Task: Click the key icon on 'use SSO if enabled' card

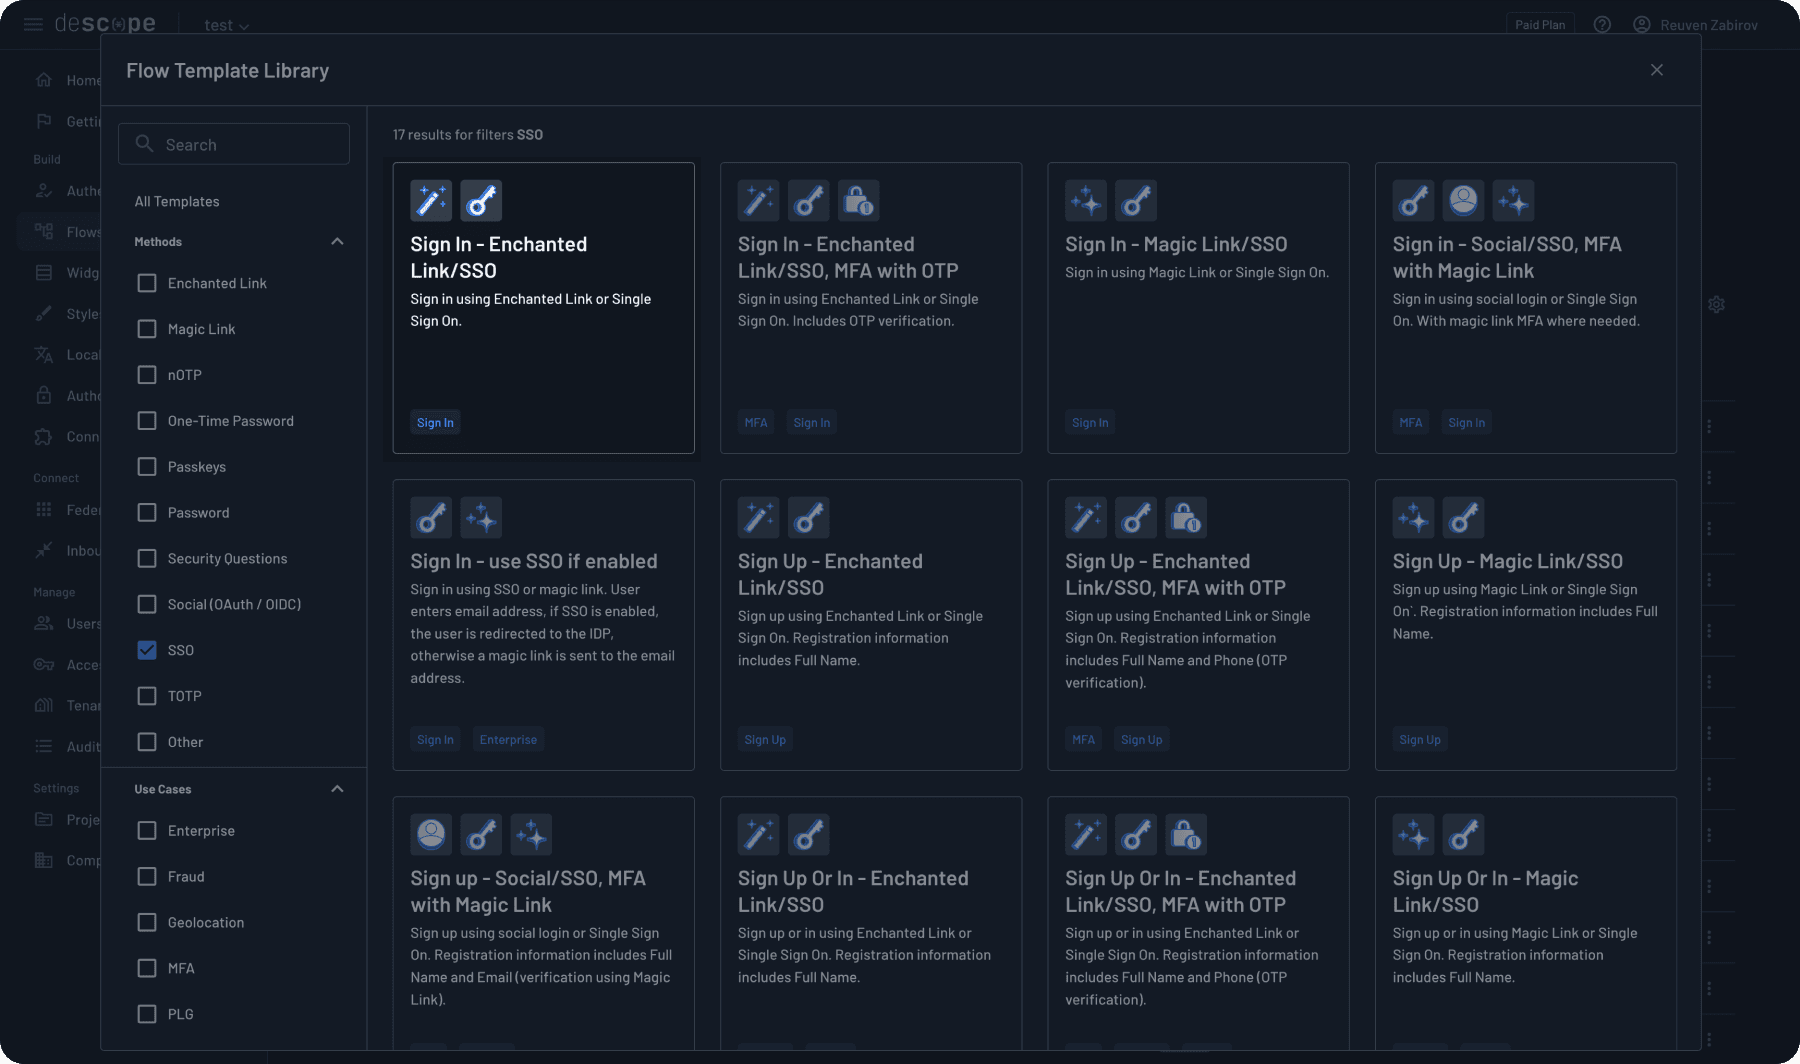Action: pos(431,518)
